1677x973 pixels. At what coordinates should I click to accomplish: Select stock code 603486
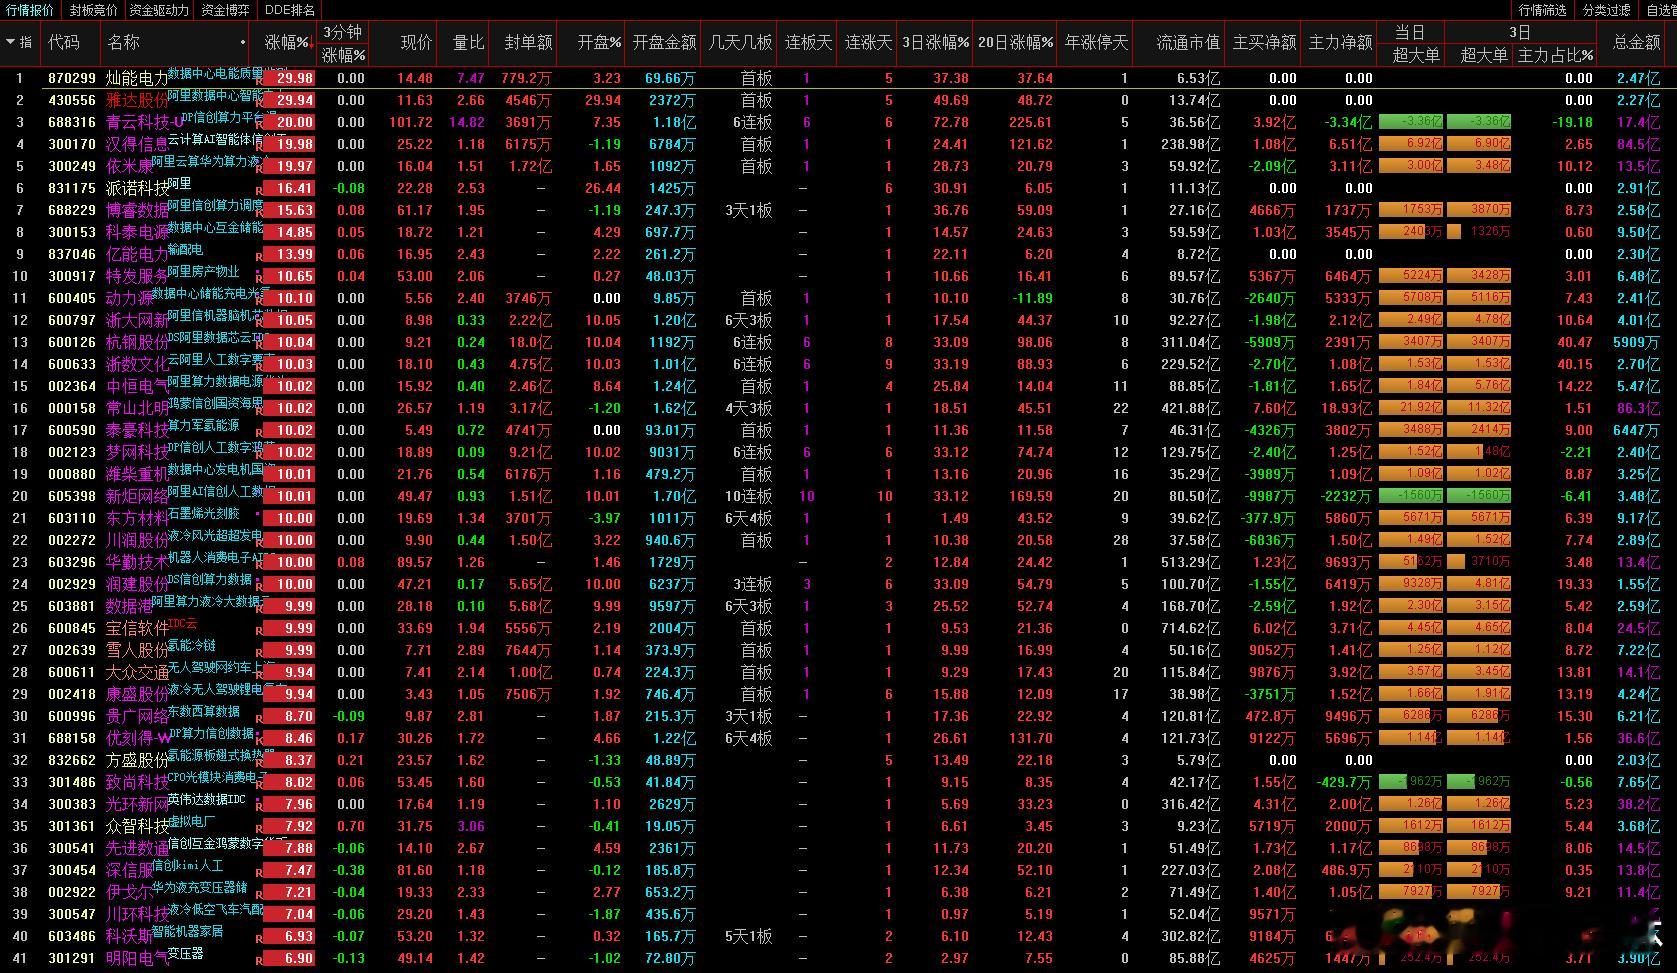click(x=72, y=936)
